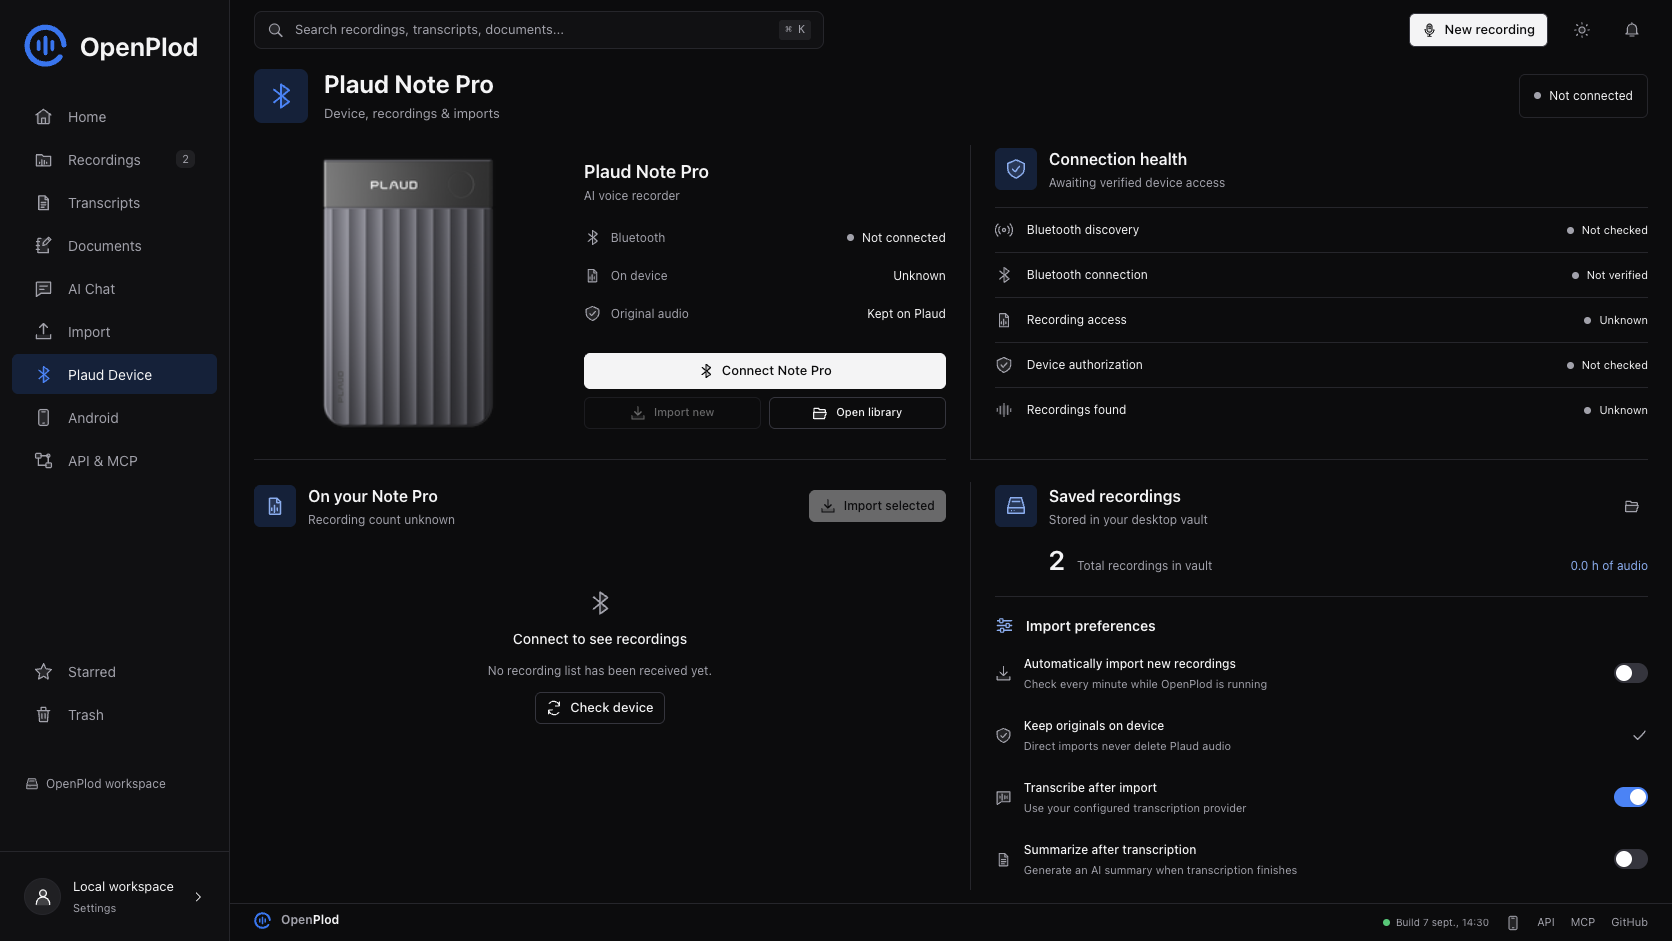Open the Import page
The height and width of the screenshot is (941, 1672).
pyautogui.click(x=114, y=332)
